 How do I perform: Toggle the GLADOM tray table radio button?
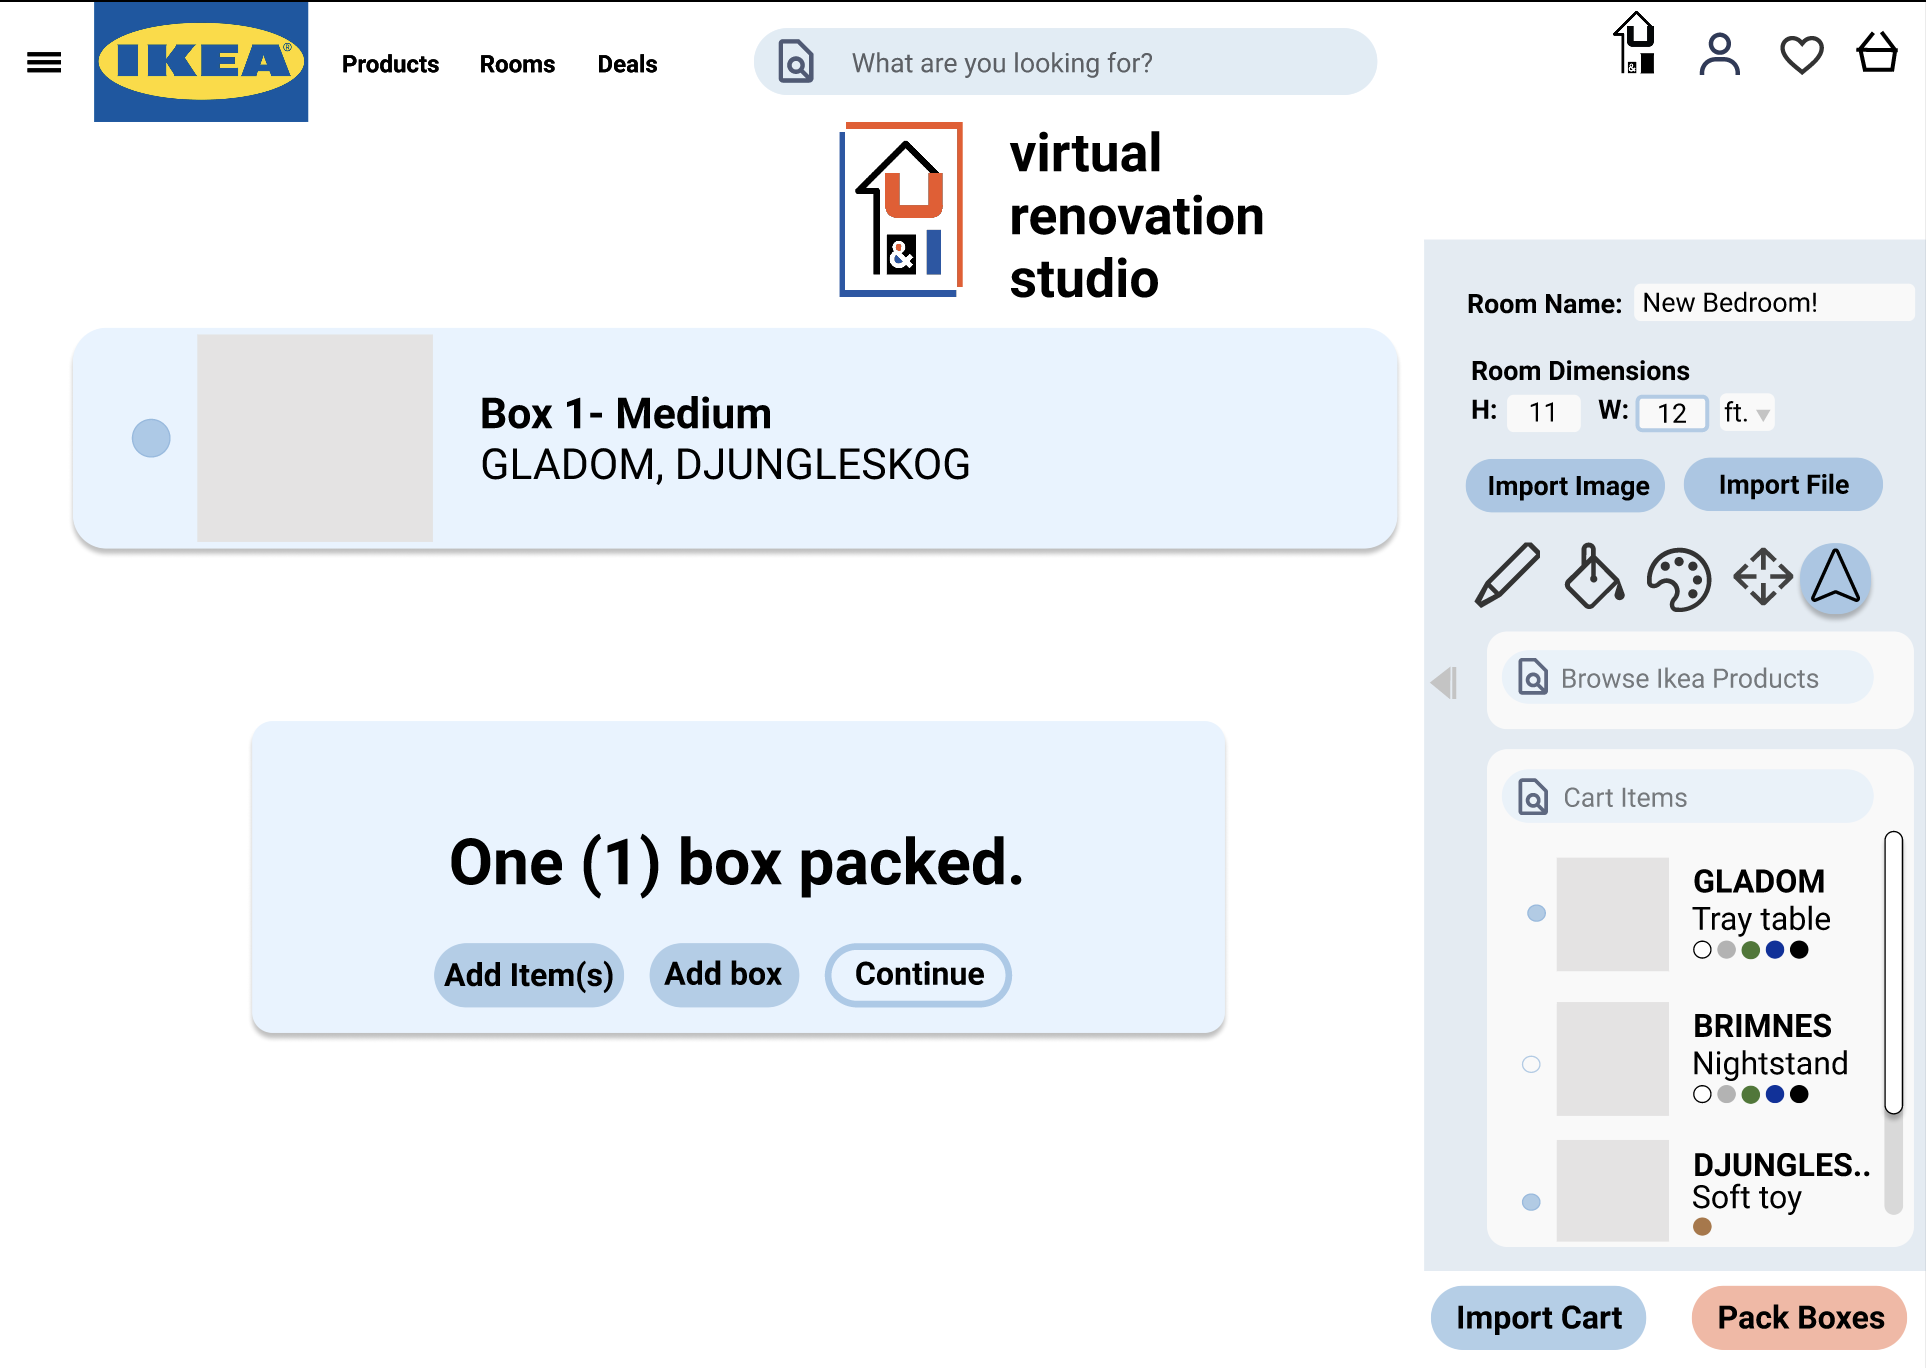pyautogui.click(x=1537, y=913)
